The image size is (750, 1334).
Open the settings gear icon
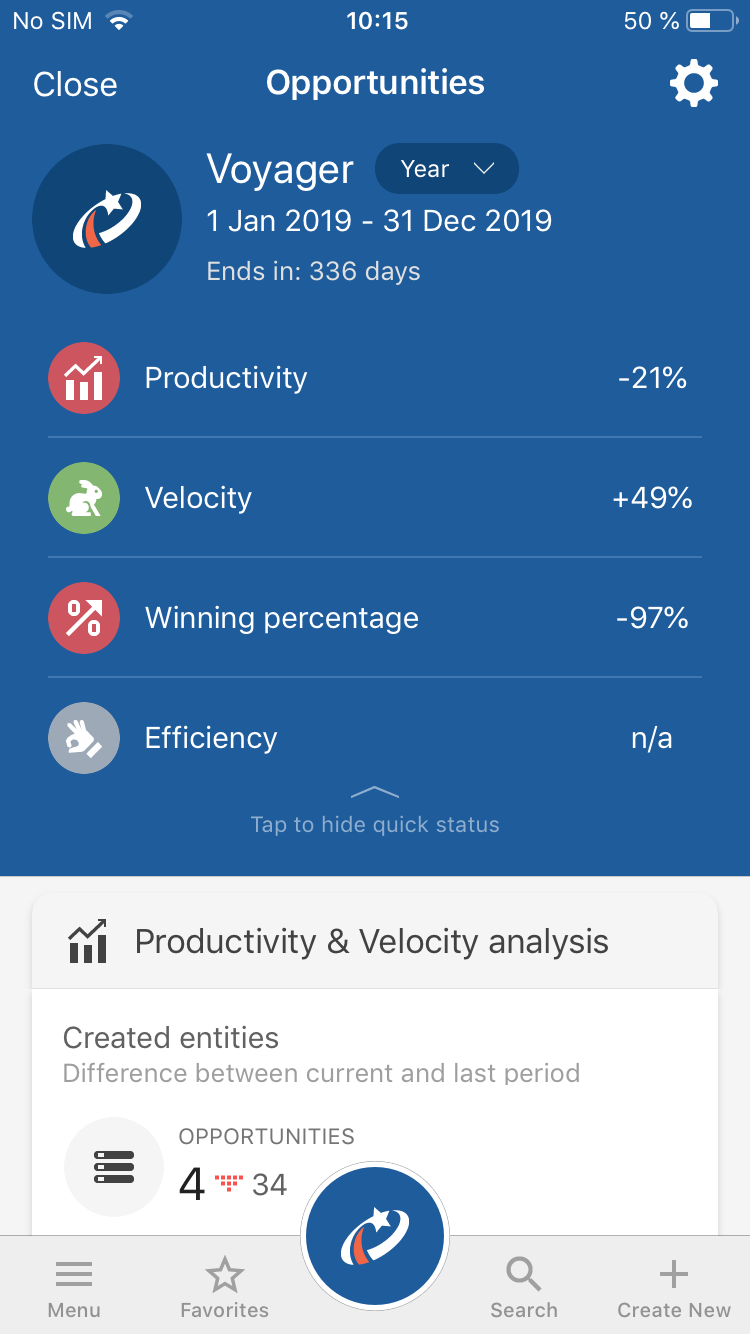(x=693, y=83)
